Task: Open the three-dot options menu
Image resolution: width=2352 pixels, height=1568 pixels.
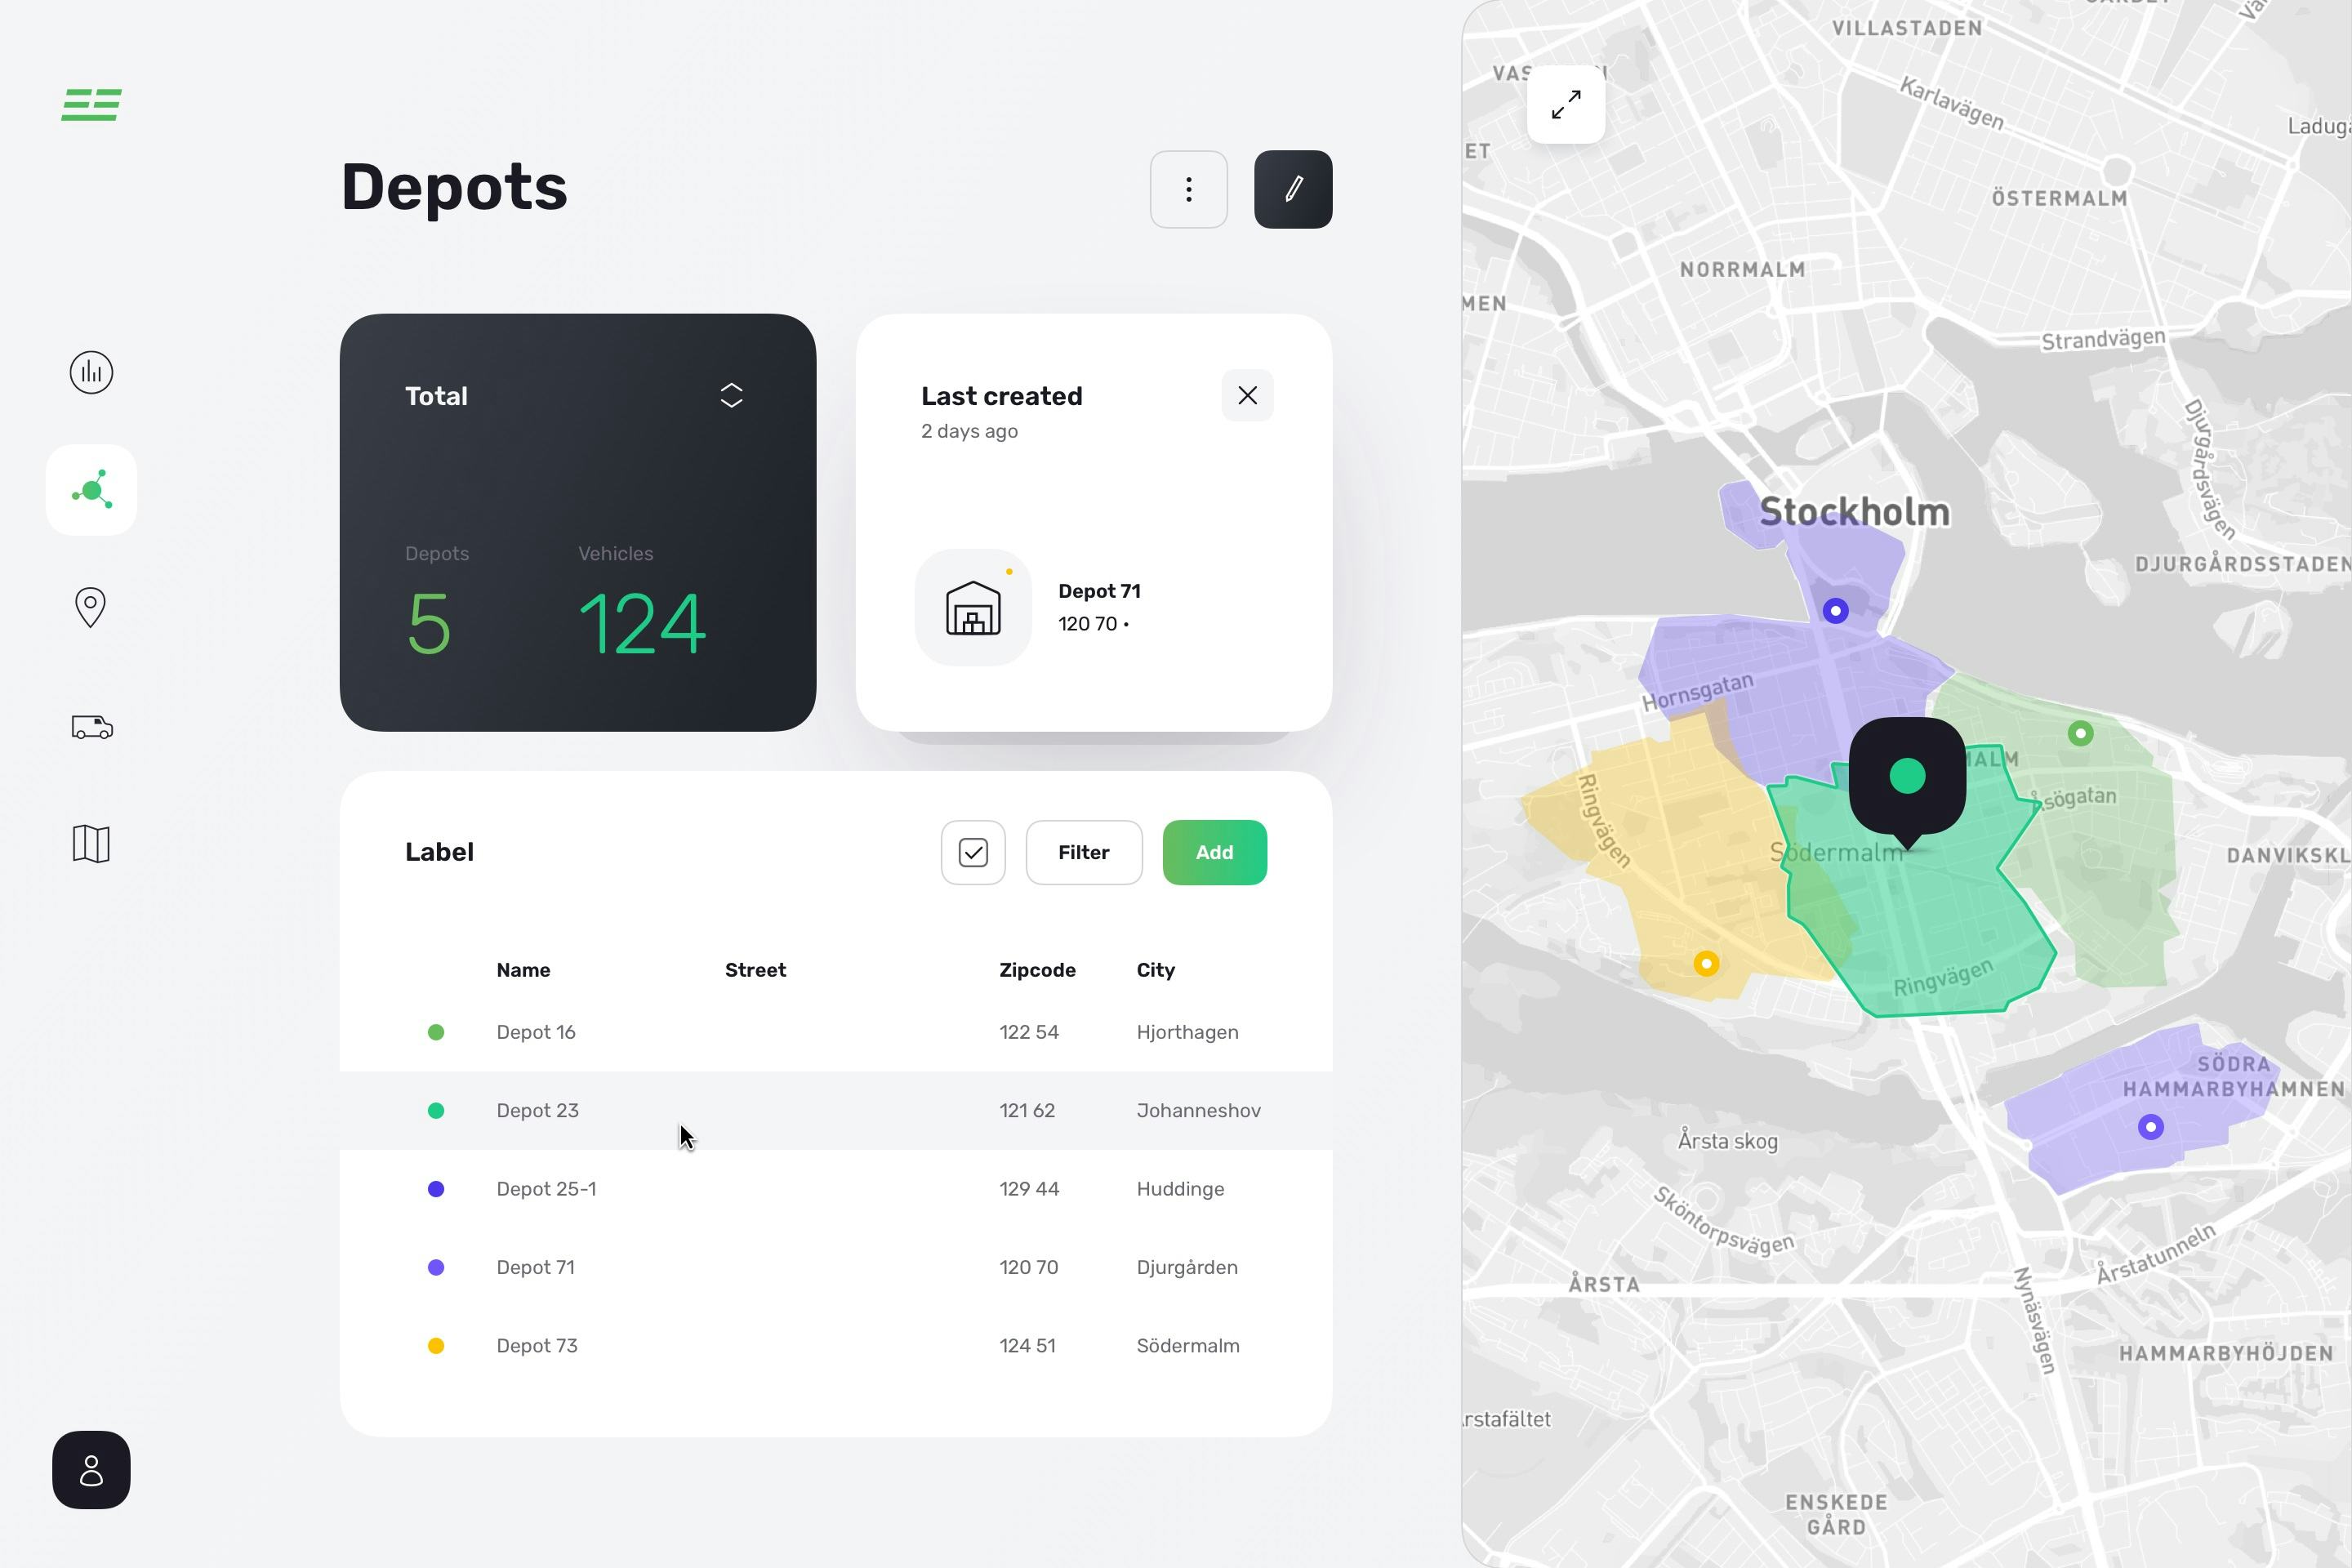Action: coord(1188,189)
